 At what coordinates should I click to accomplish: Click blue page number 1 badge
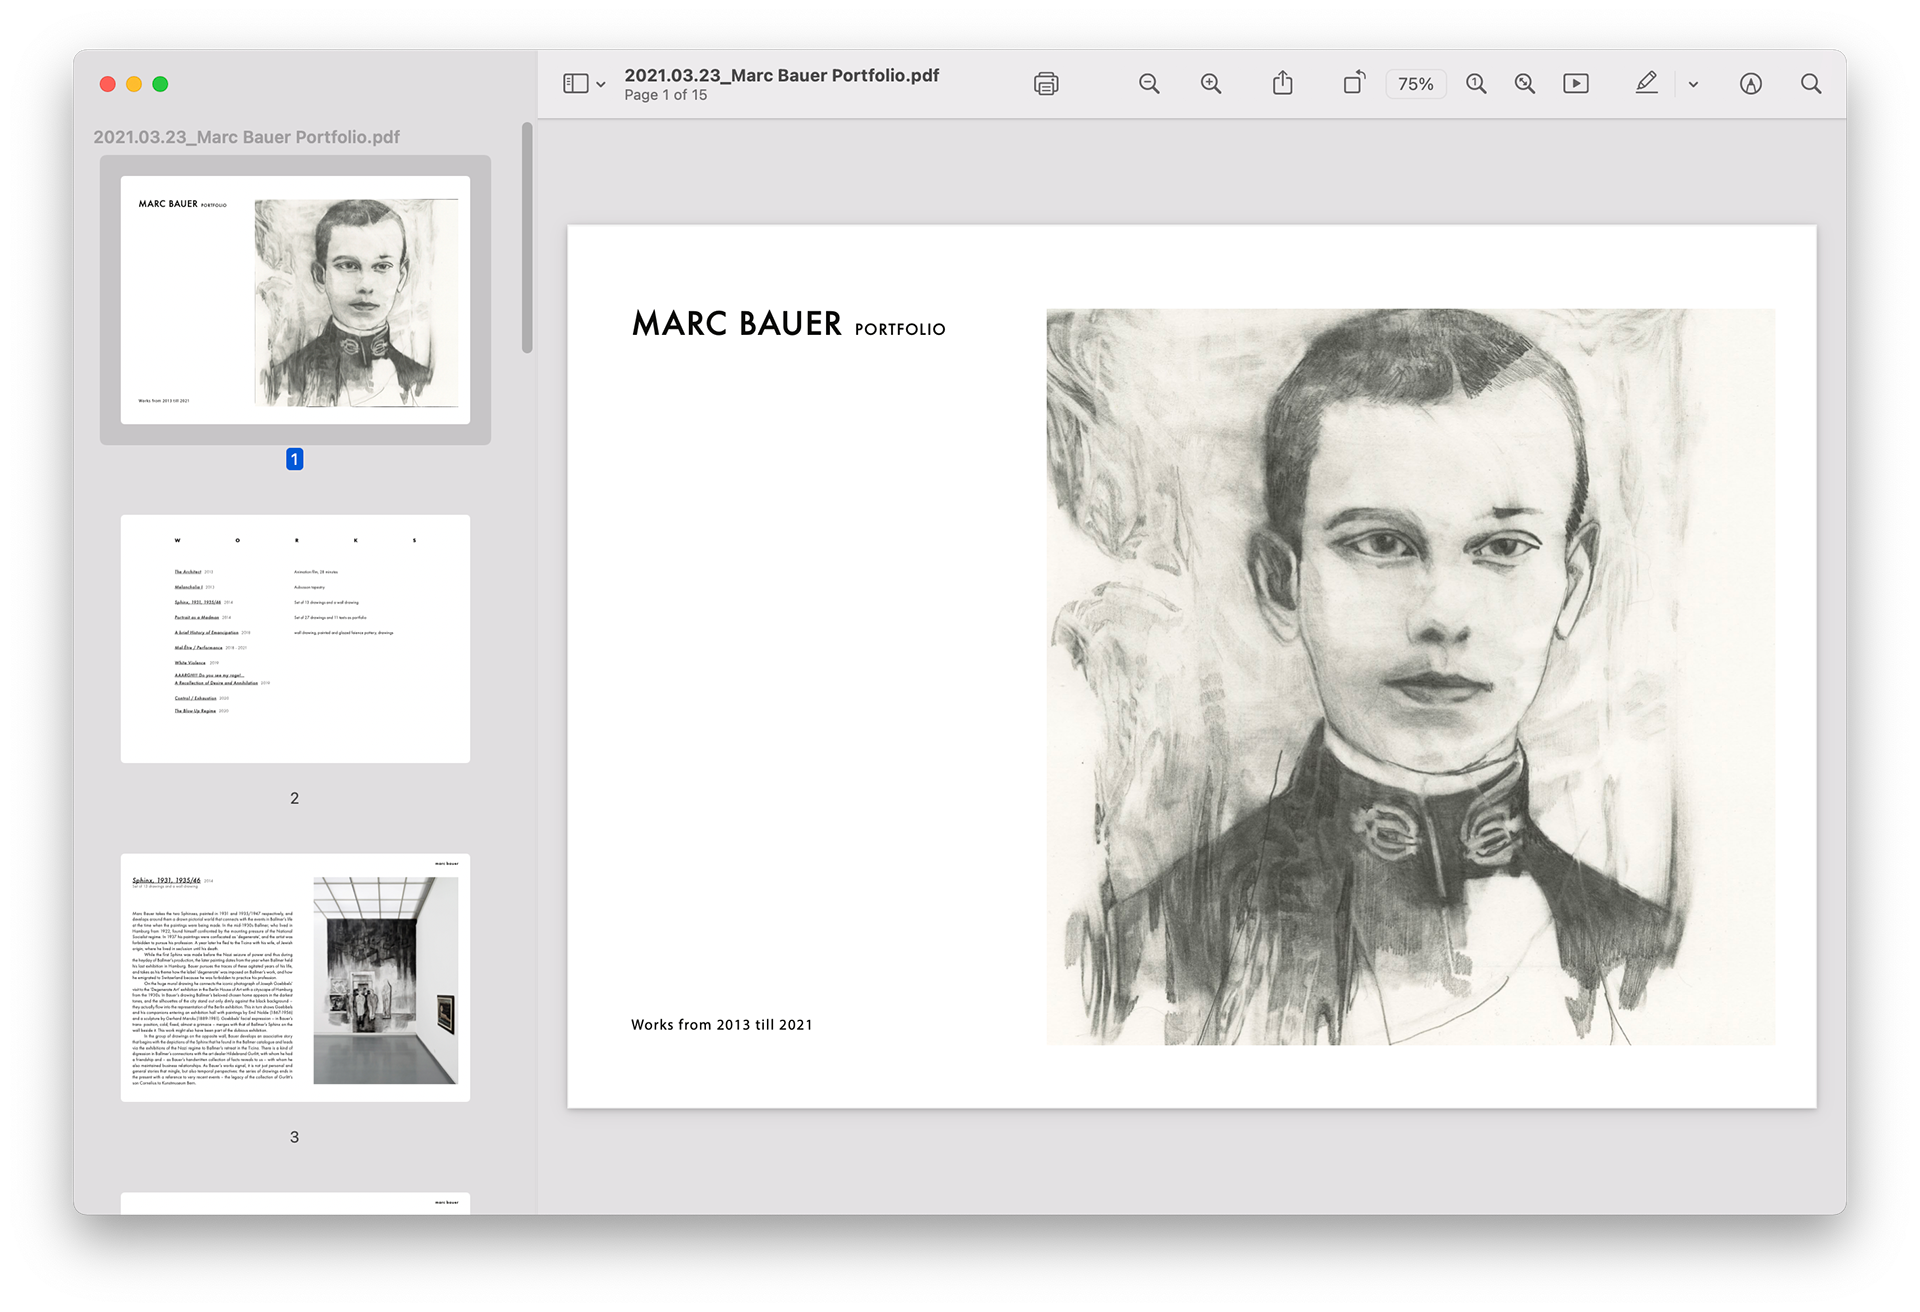[295, 459]
